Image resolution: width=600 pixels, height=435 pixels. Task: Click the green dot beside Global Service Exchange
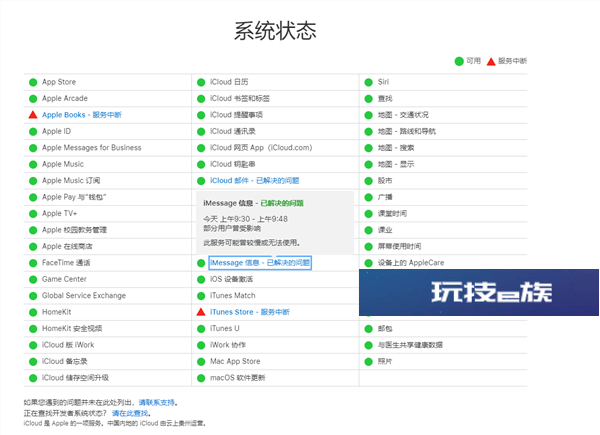click(x=33, y=296)
